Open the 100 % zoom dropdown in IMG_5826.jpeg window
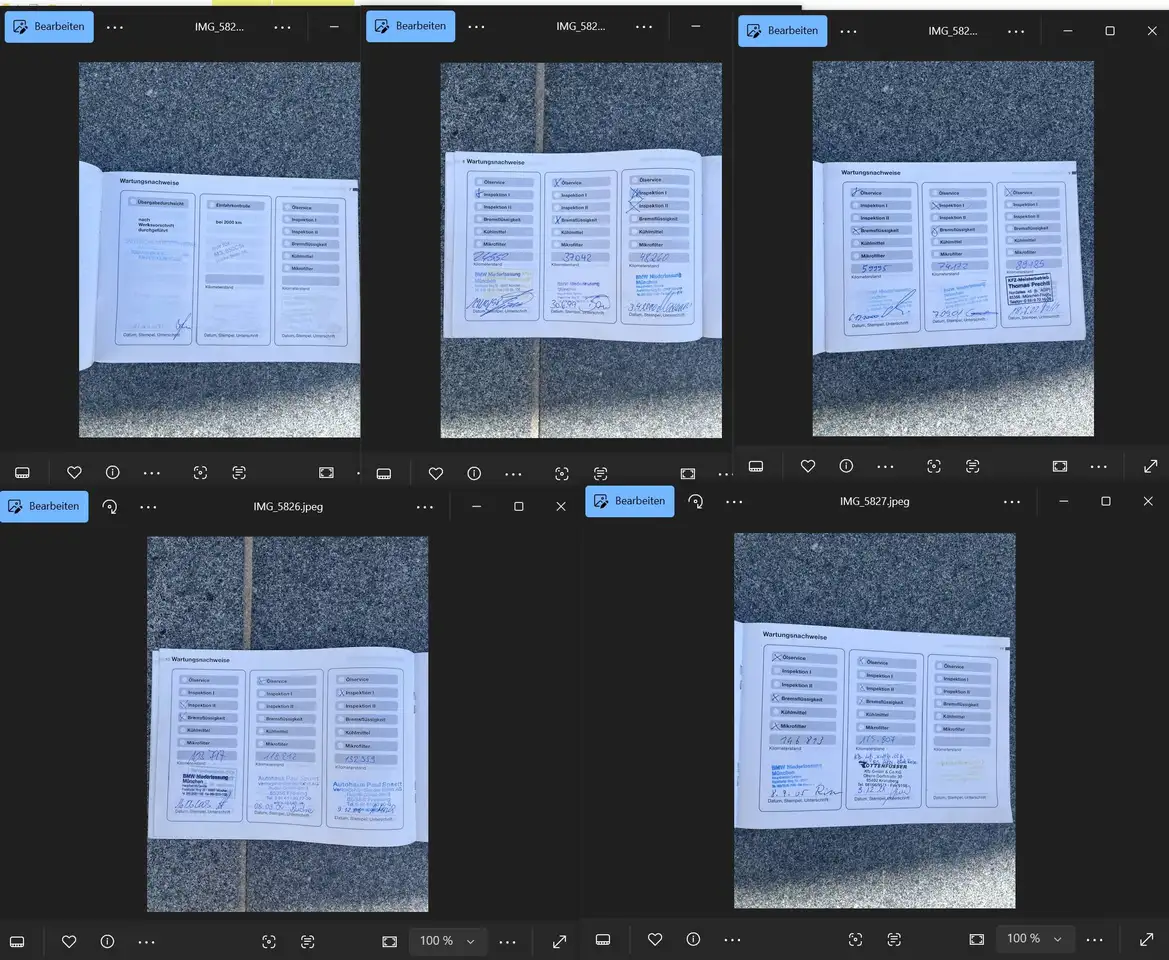This screenshot has width=1169, height=960. [448, 941]
